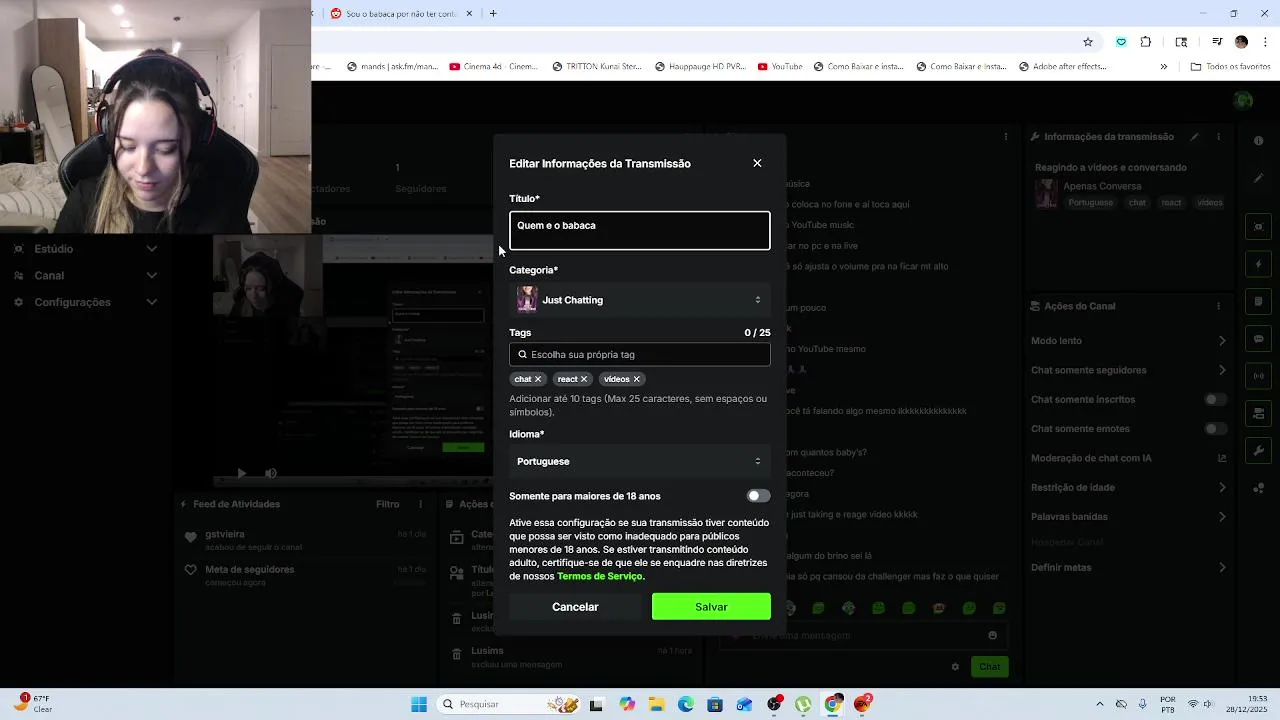Open Informações da transmissão panel options menu
1280x720 pixels.
[1218, 137]
